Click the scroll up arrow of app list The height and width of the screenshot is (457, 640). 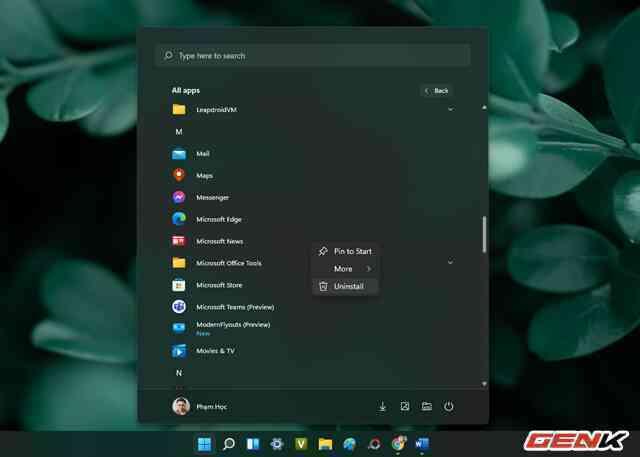pyautogui.click(x=484, y=107)
